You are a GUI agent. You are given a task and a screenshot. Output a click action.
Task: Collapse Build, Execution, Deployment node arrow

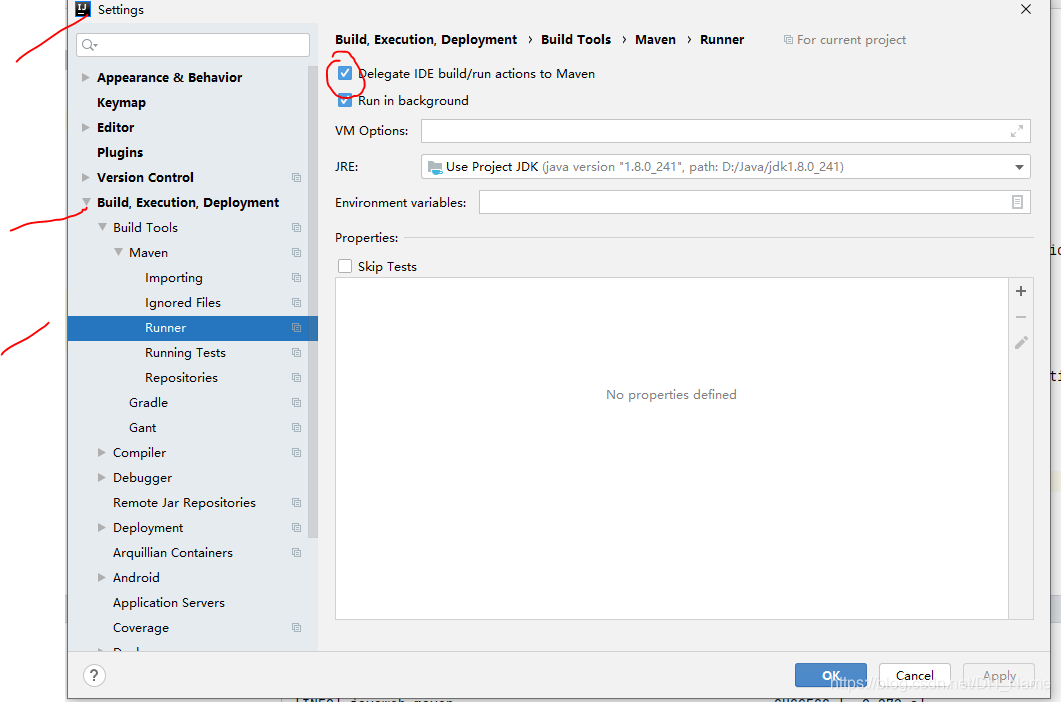[86, 202]
